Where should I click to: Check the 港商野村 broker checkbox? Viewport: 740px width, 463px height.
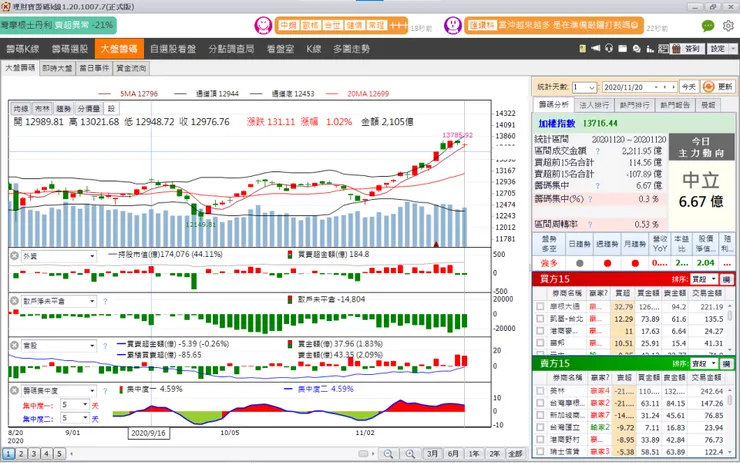[x=540, y=439]
